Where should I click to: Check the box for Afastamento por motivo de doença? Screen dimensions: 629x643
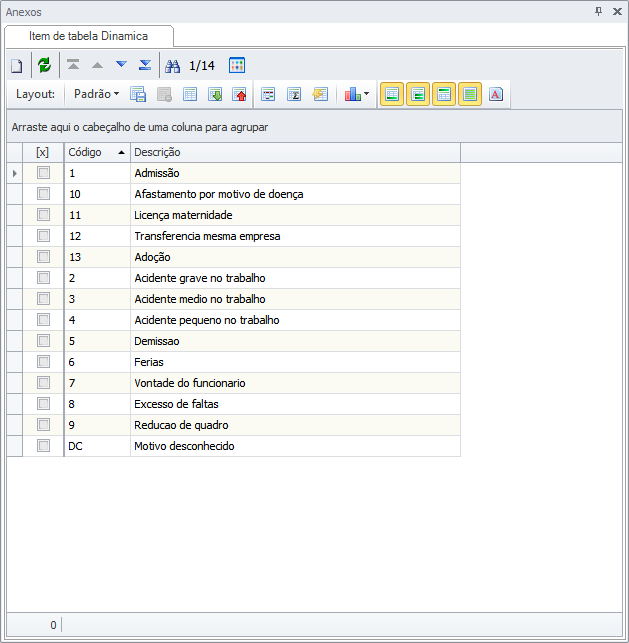(43, 194)
